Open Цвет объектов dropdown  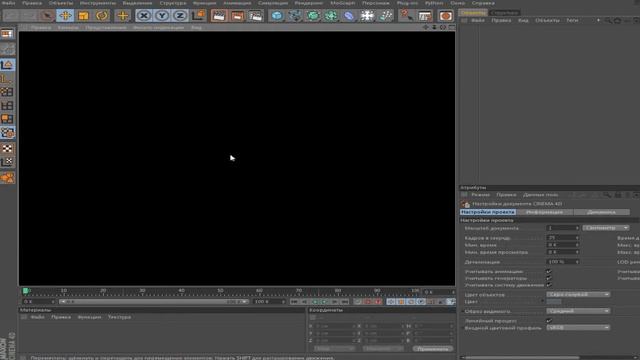click(578, 294)
